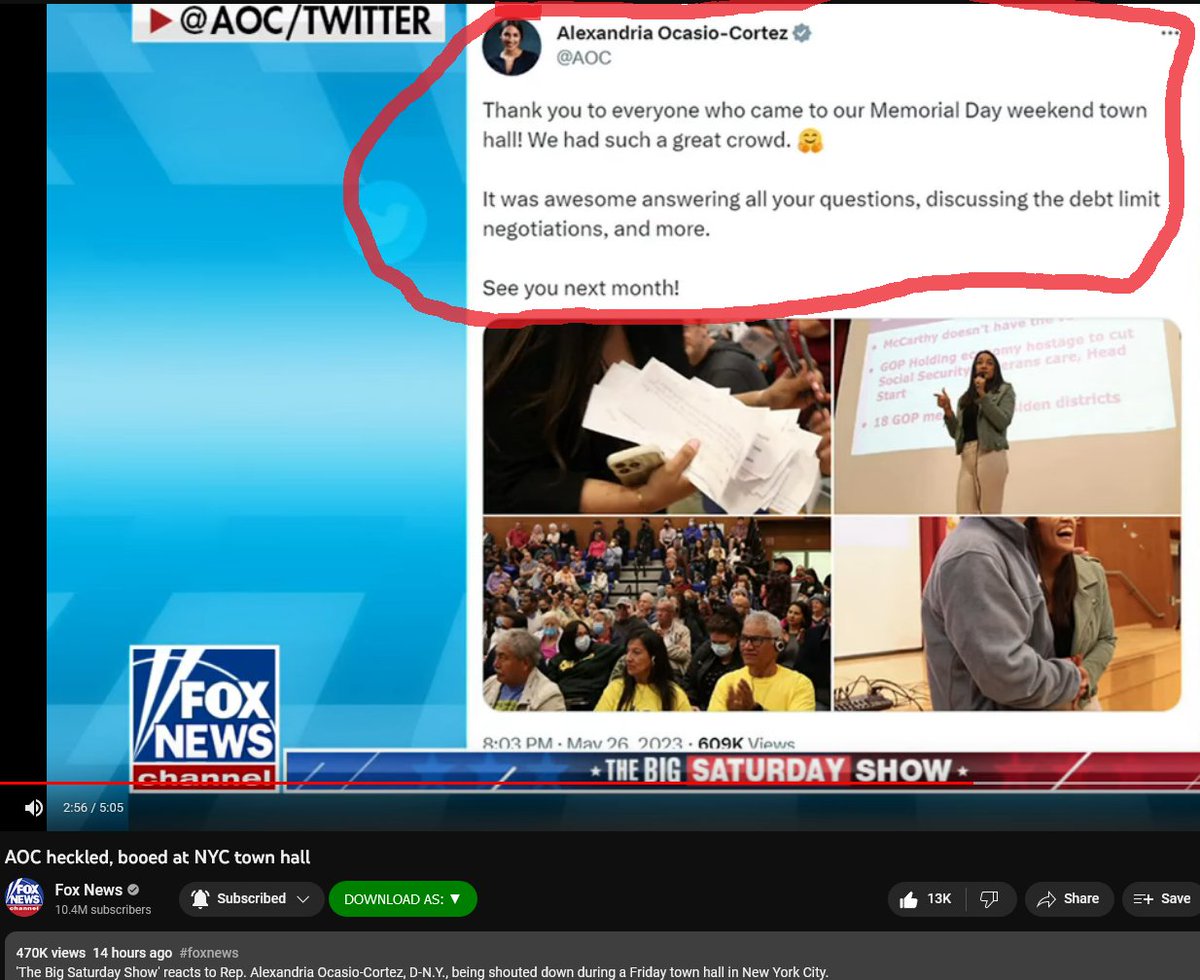Click the tweet photo of speaker on stage
This screenshot has width=1200, height=980.
tap(1007, 416)
